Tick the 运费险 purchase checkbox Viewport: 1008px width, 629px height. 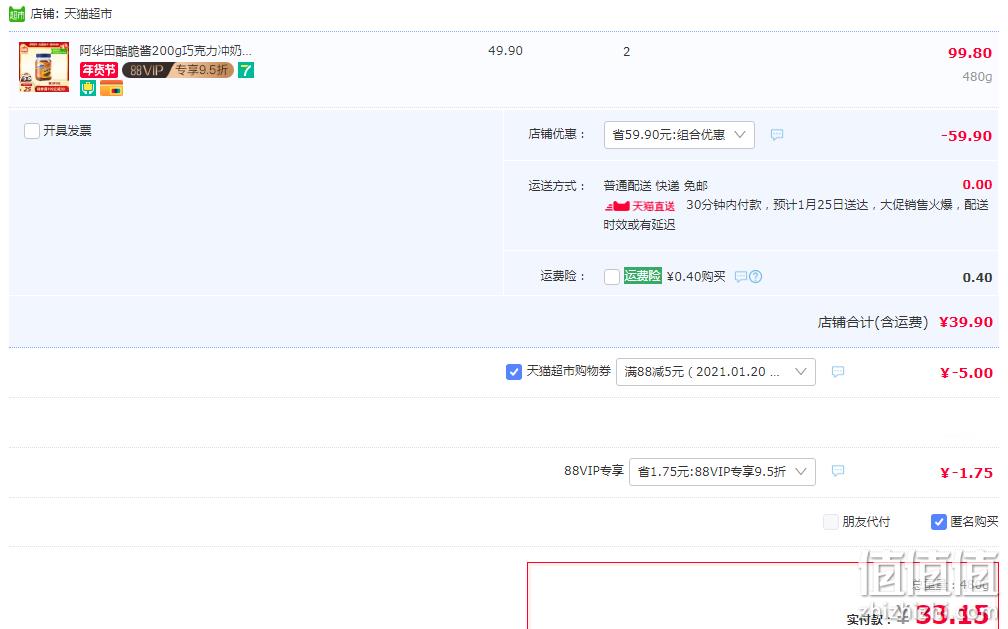coord(612,277)
